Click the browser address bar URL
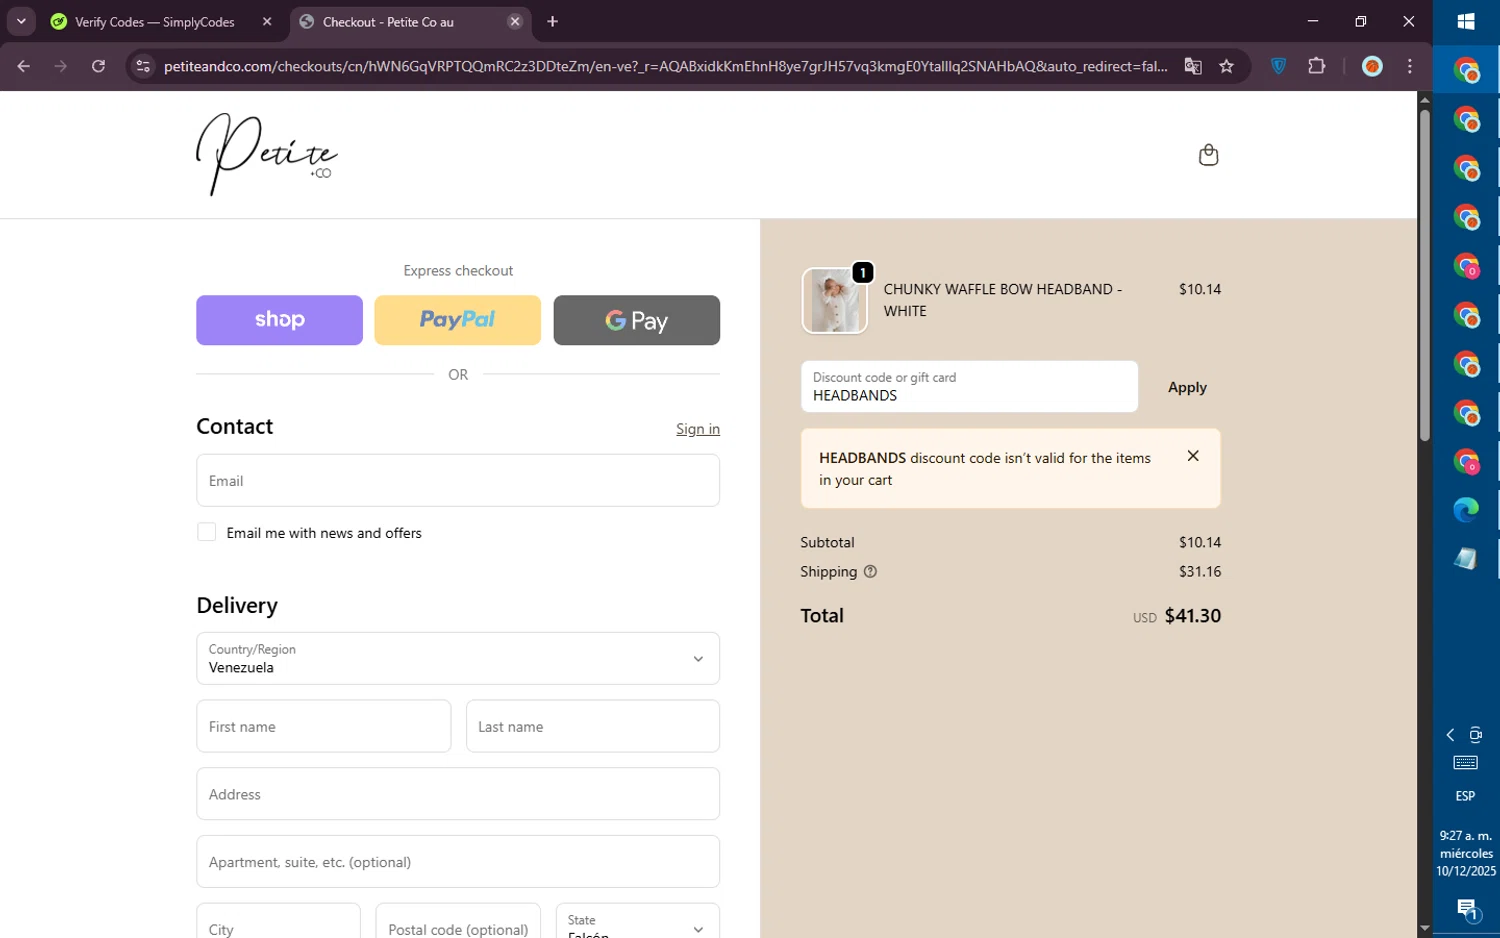1500x938 pixels. click(x=665, y=66)
